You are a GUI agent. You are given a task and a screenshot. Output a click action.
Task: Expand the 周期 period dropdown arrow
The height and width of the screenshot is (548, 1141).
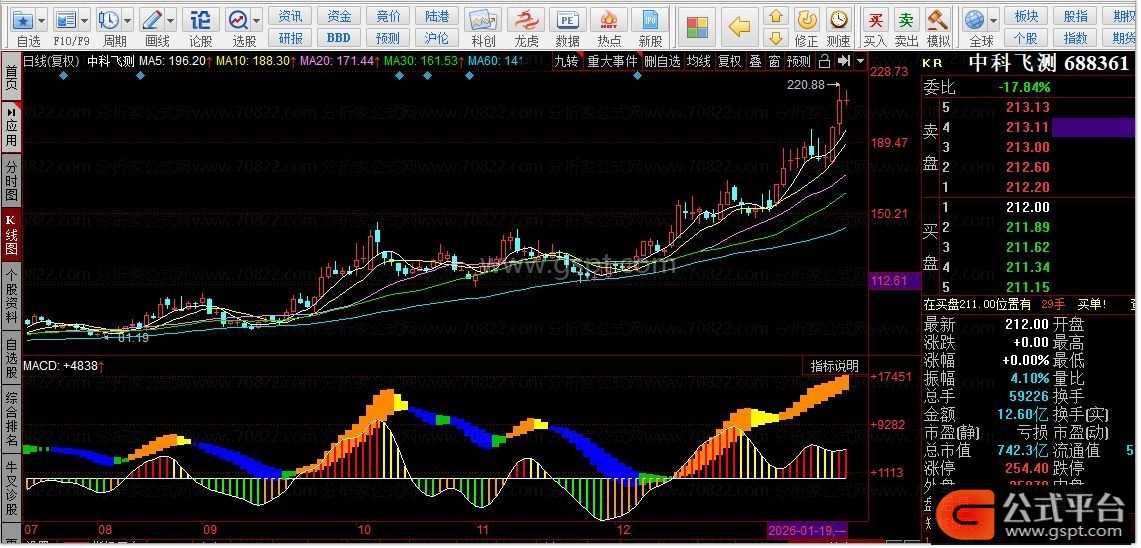tap(129, 20)
